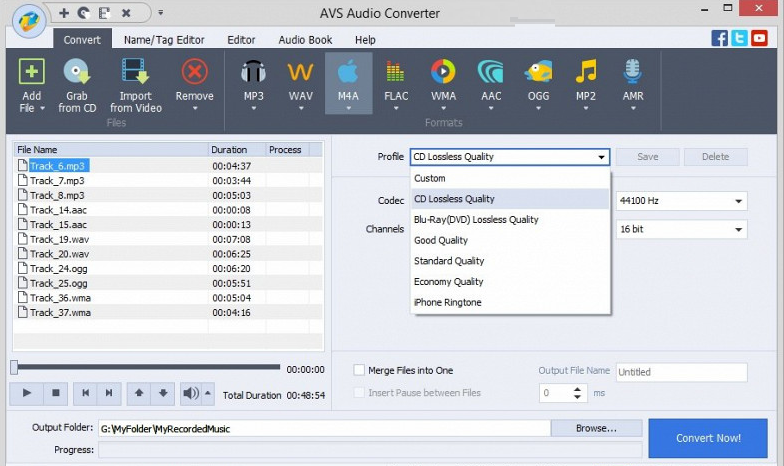Collapse the Profile dropdown arrow

tap(601, 157)
